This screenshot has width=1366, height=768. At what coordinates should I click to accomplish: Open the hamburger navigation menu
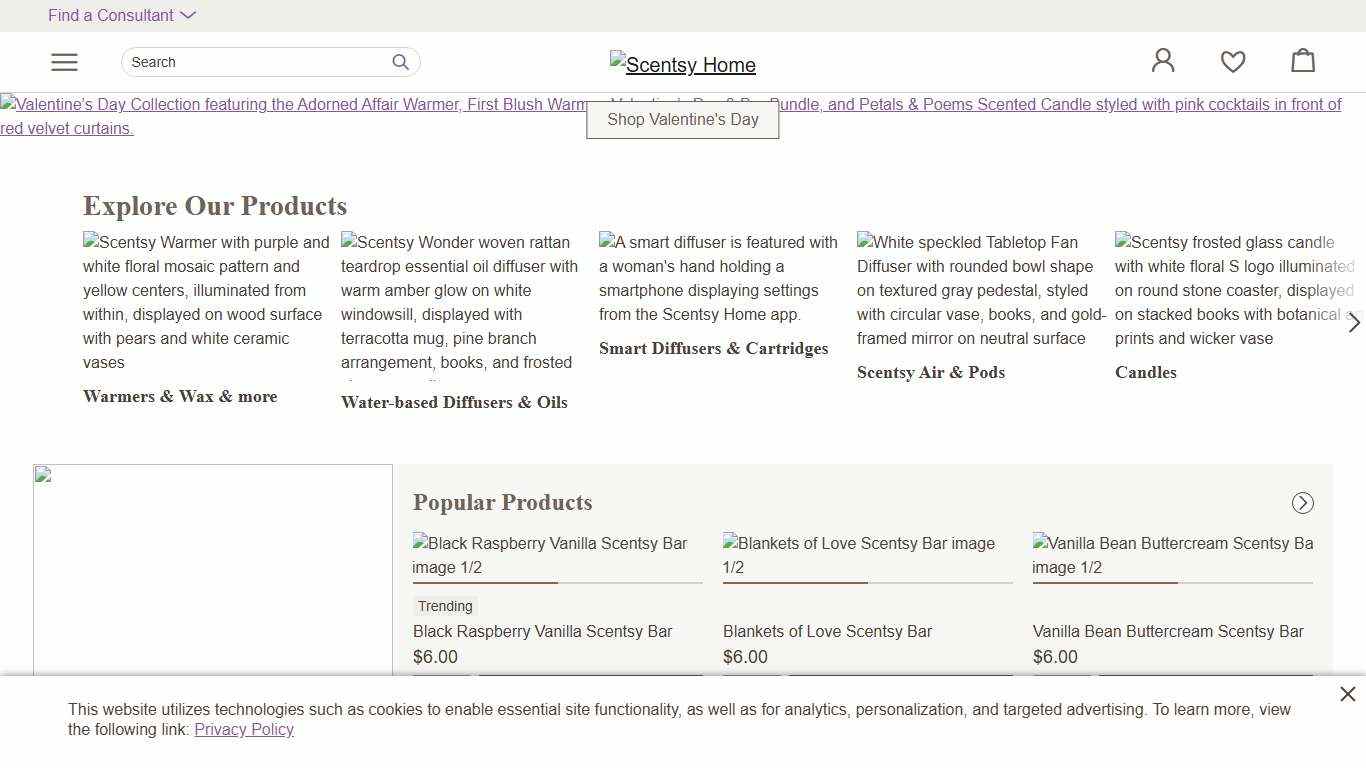pos(64,61)
